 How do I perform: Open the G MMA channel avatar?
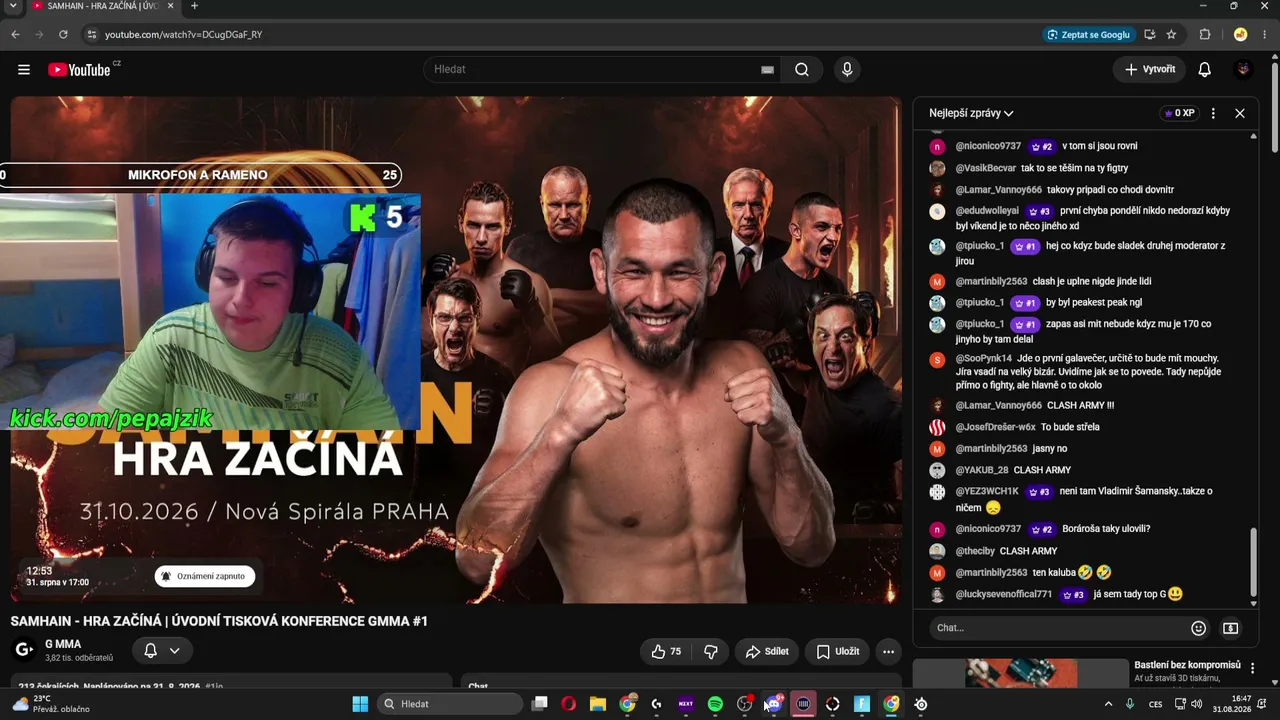24,650
